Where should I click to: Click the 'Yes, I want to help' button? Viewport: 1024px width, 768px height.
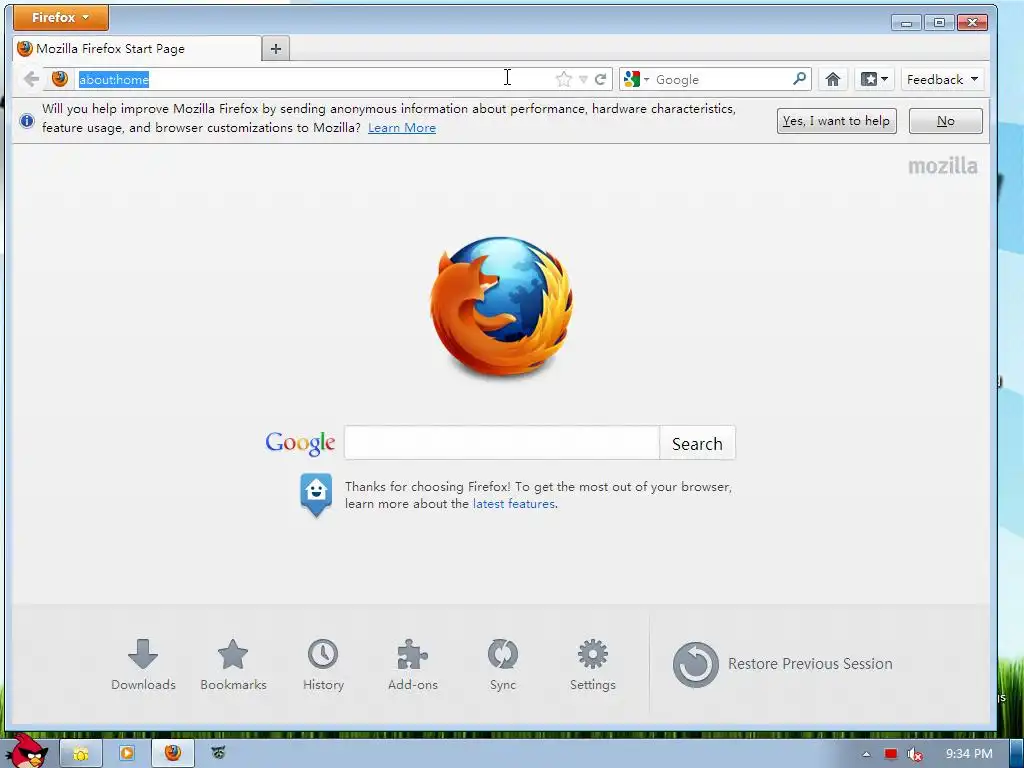click(836, 121)
